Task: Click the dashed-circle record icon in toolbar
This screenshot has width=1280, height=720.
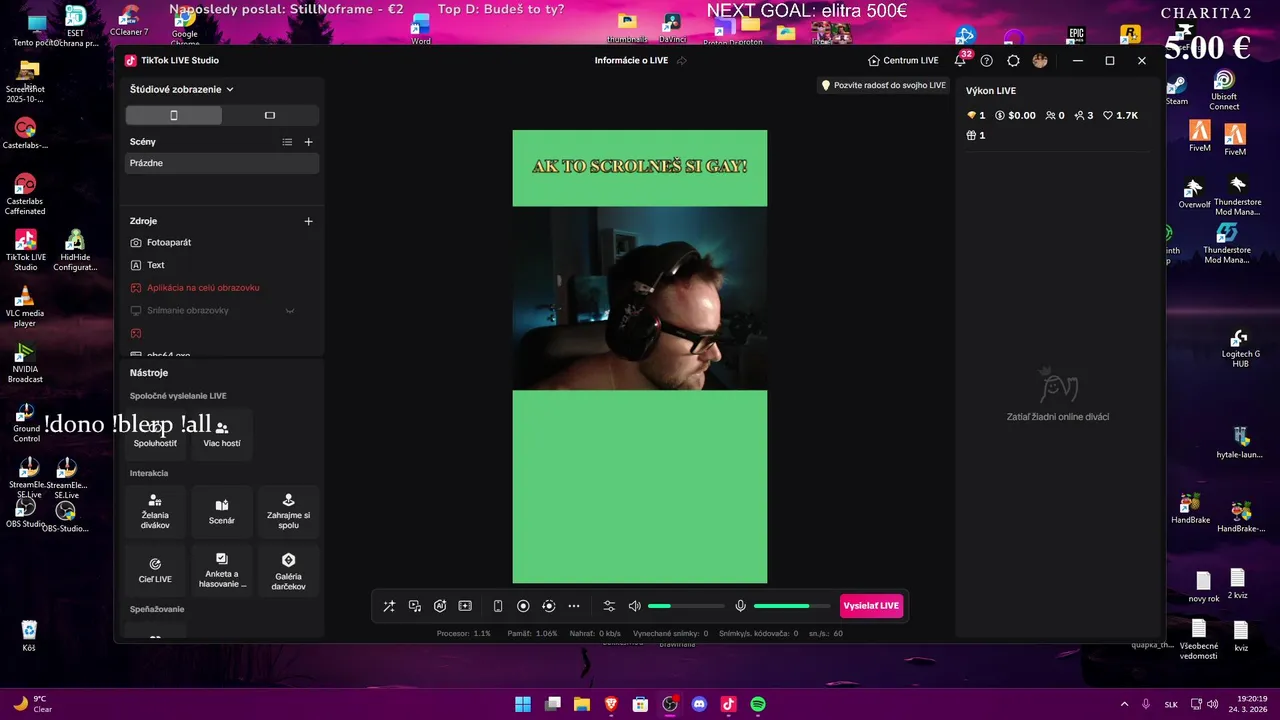Action: (x=548, y=606)
